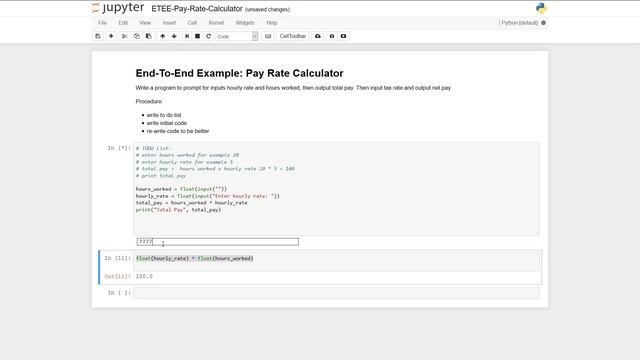Click the 'write to do list' bullet
Screen dimensions: 640x360
coord(164,115)
